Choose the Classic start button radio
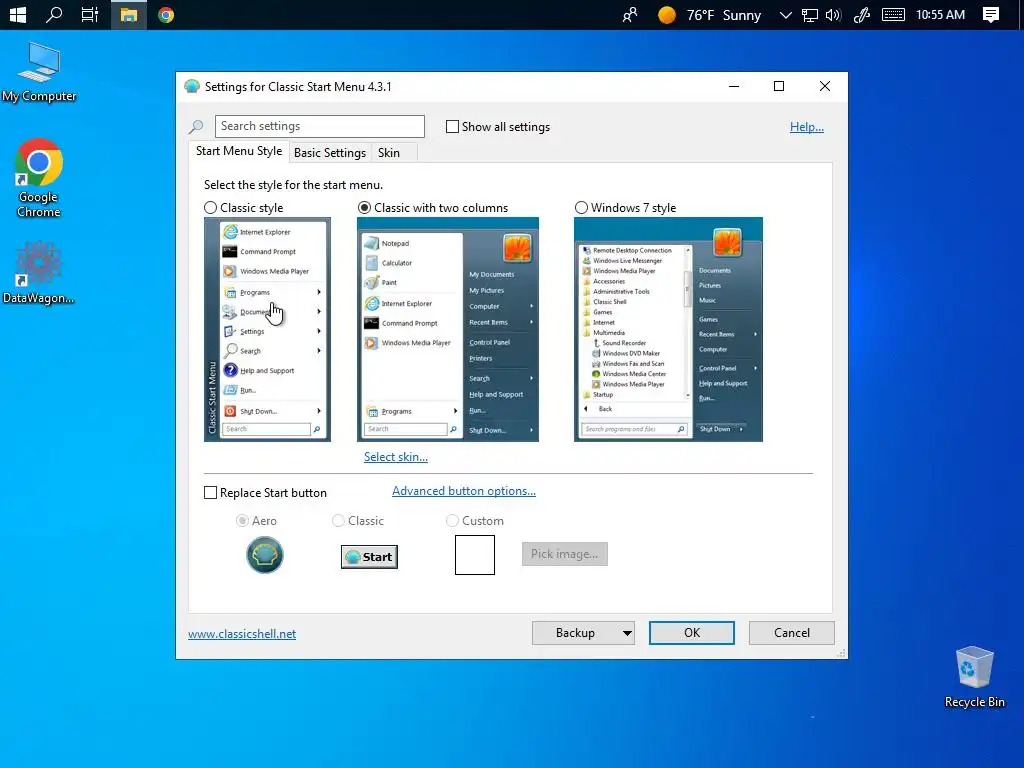This screenshot has width=1024, height=768. tap(338, 520)
